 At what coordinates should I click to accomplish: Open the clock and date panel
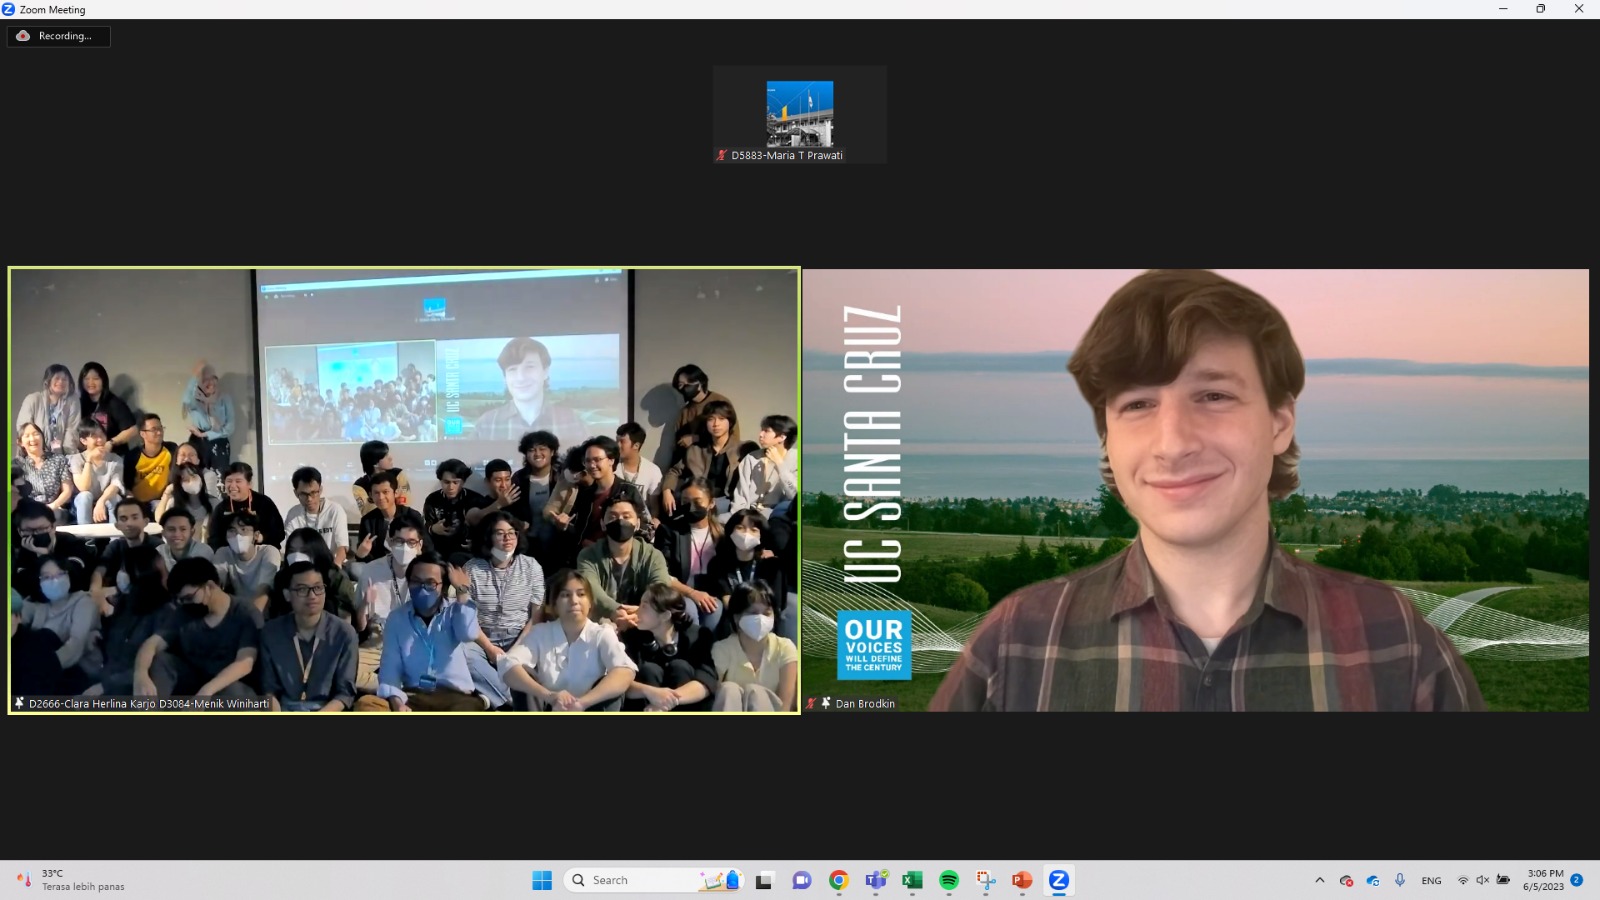click(x=1544, y=880)
